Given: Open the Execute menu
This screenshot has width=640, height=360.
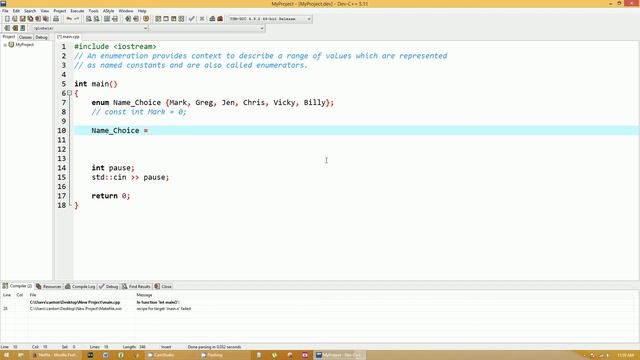Looking at the screenshot, I should (x=77, y=11).
